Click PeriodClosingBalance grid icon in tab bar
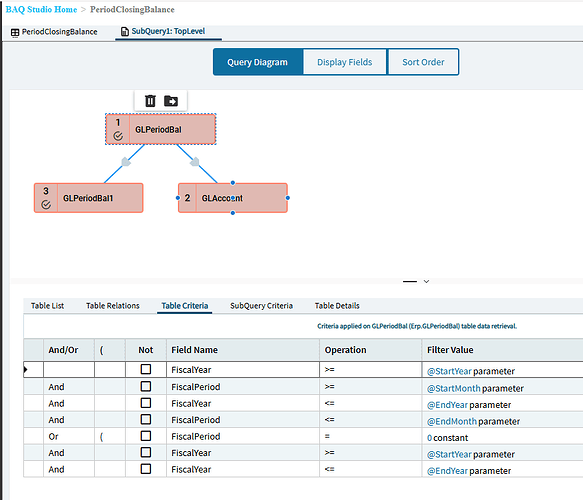The image size is (583, 500). coord(15,32)
